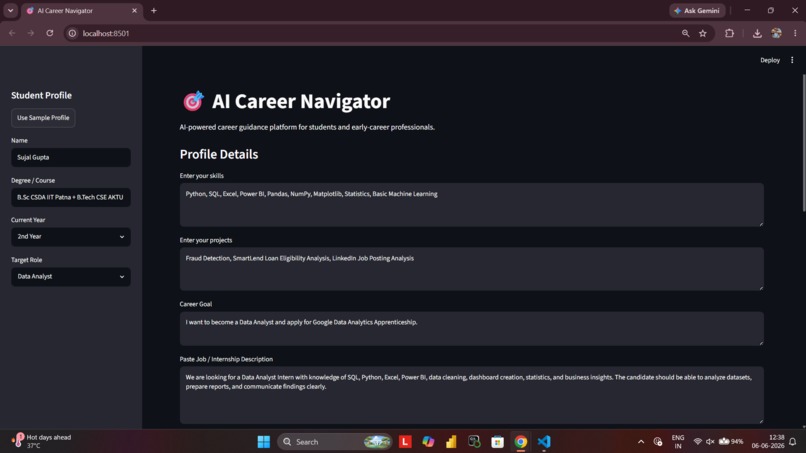The image size is (806, 453).
Task: Select the AI Career Navigator tab
Action: coord(81,11)
